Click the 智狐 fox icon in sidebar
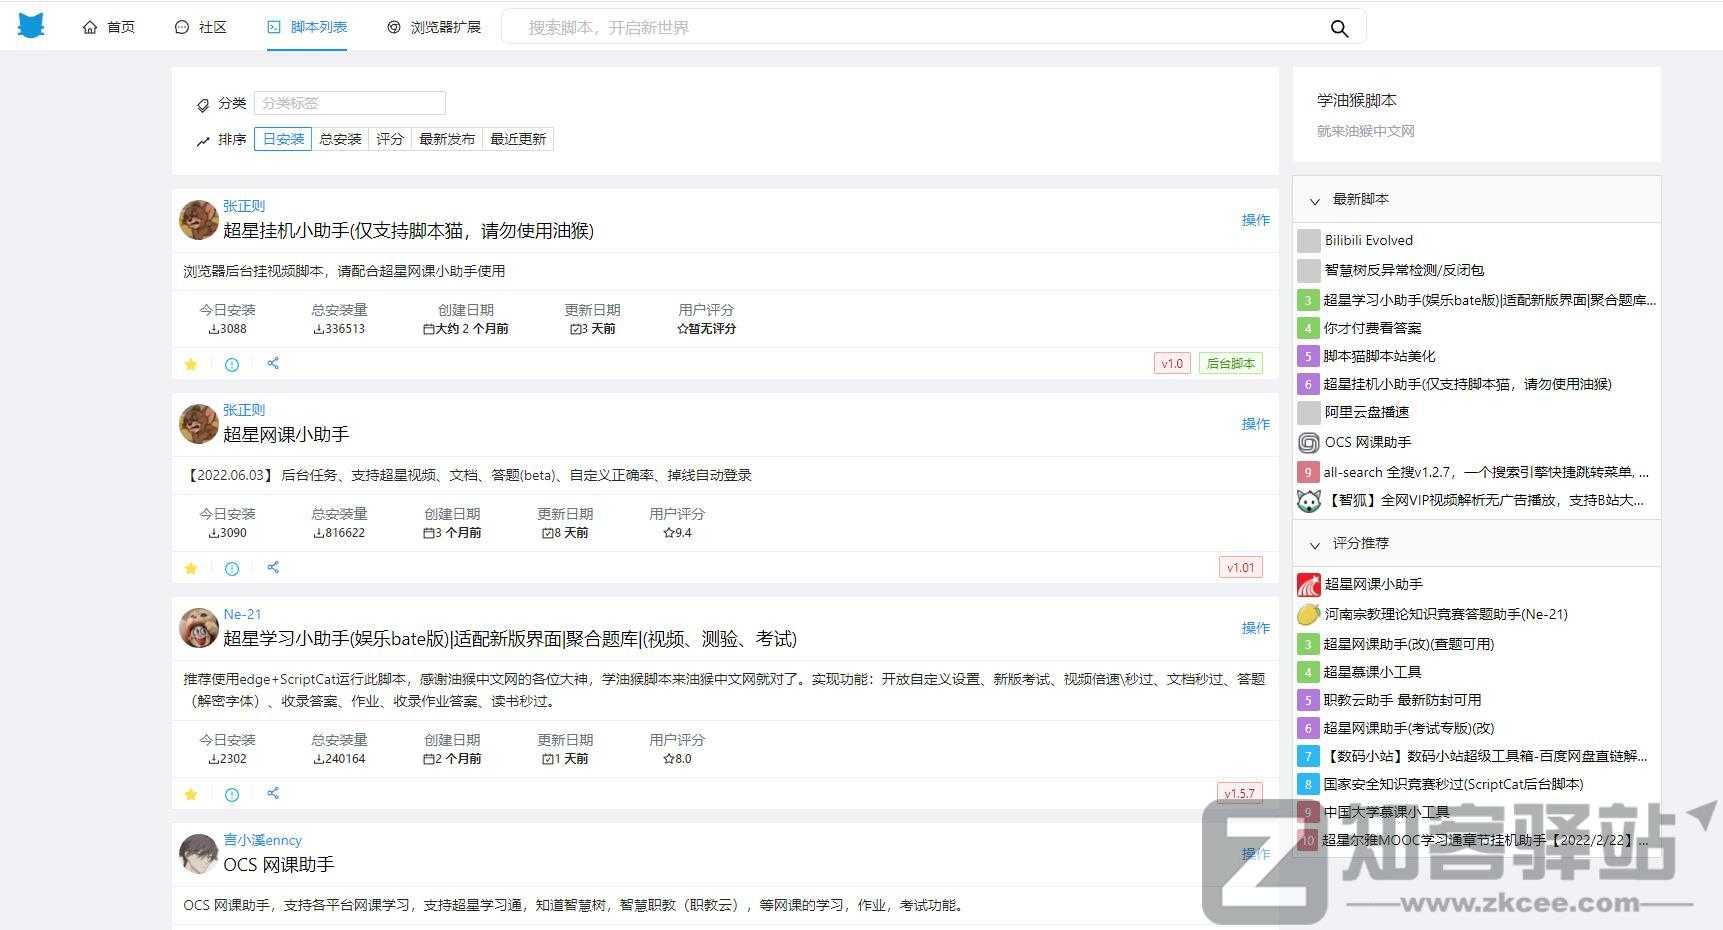1723x930 pixels. click(x=1308, y=500)
